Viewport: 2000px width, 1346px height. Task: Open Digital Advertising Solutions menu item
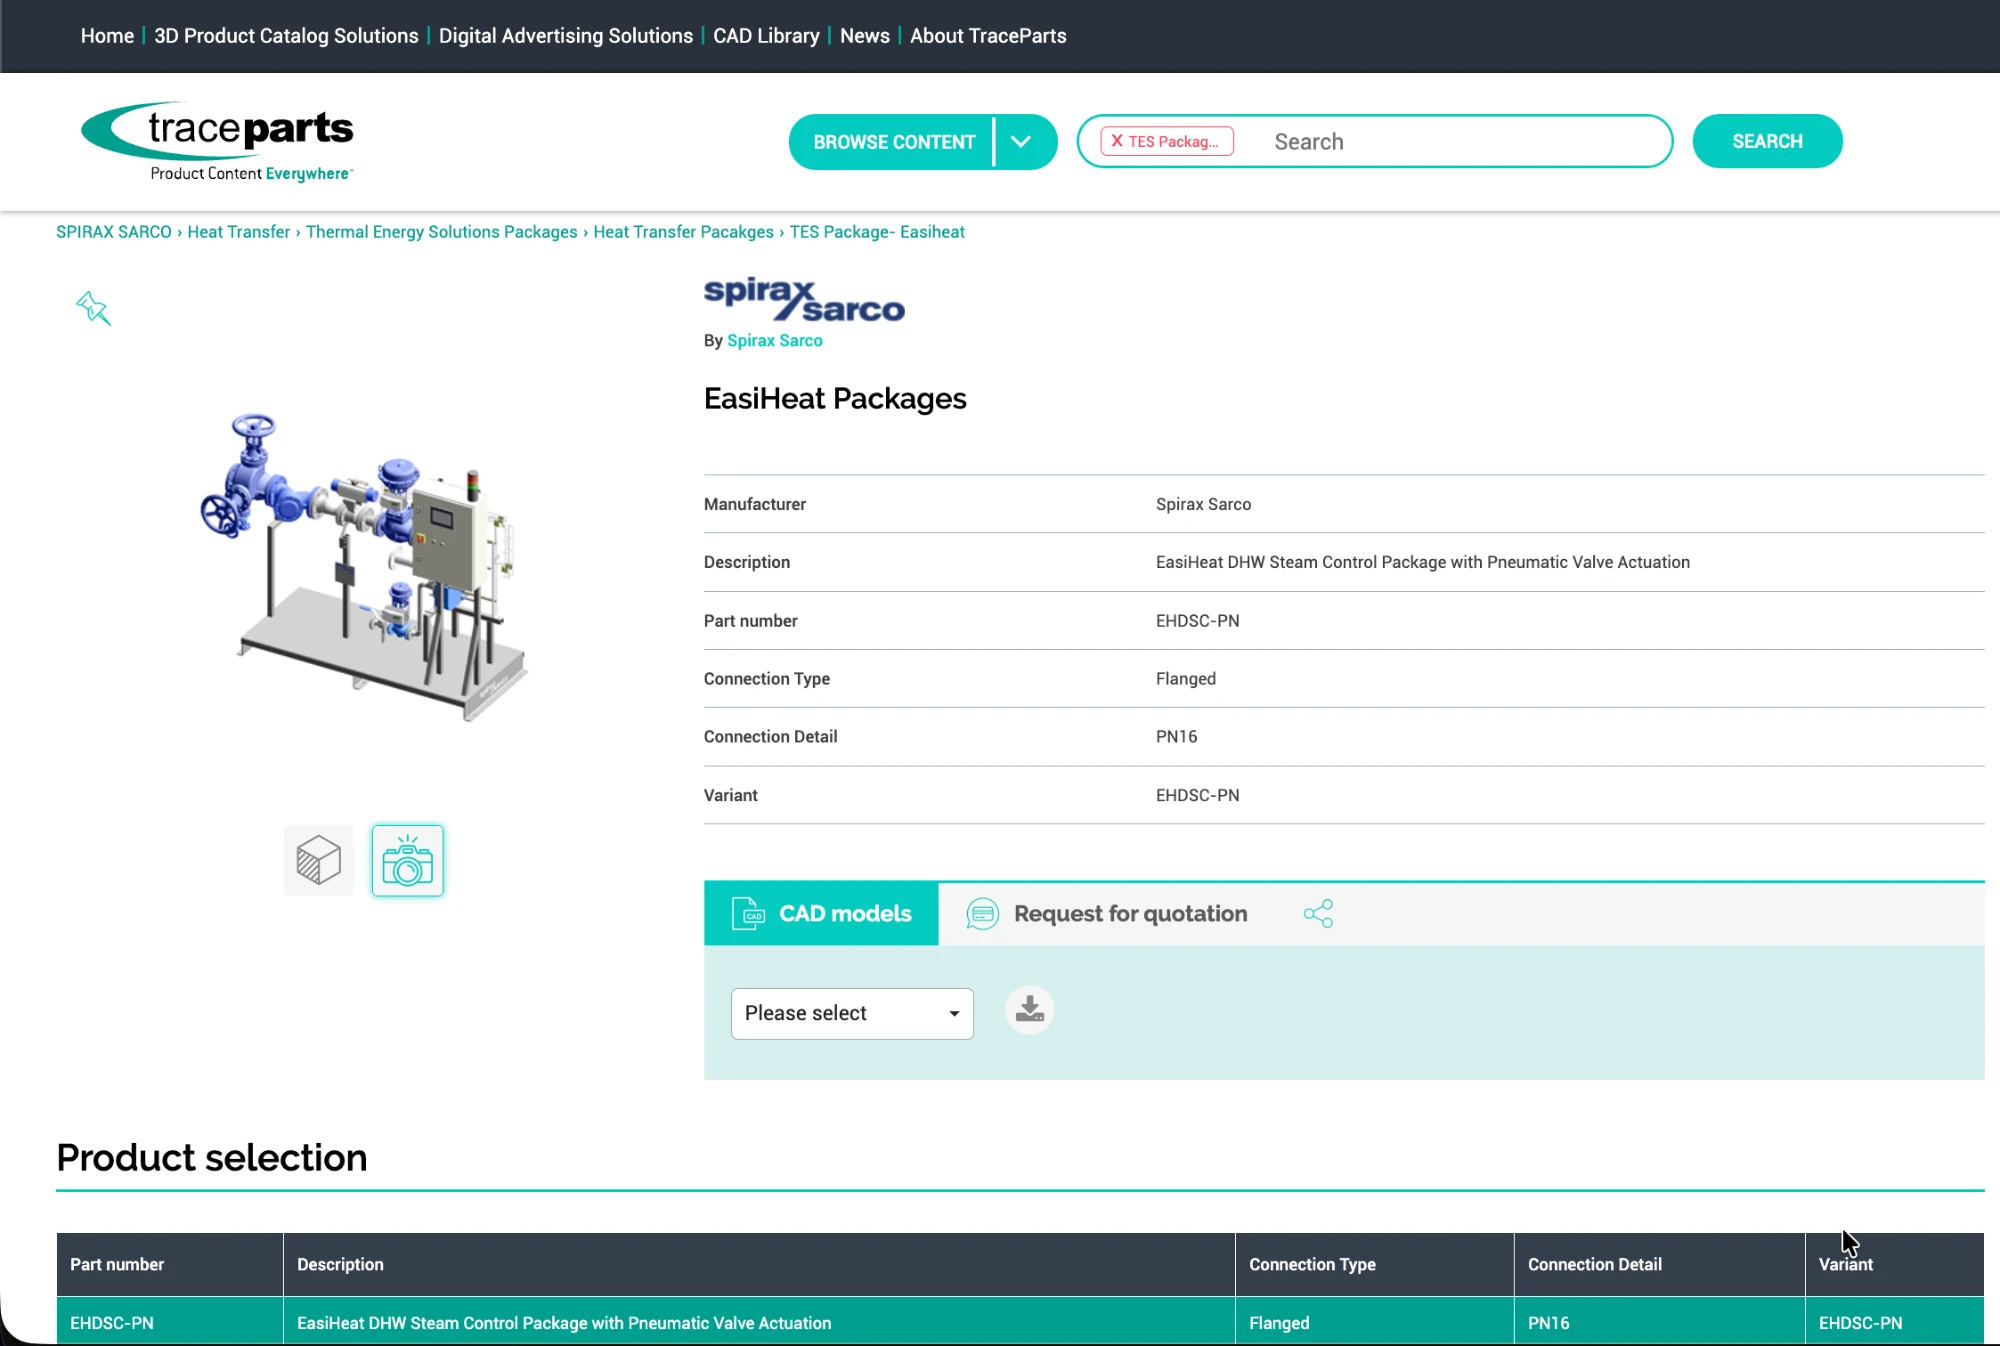(x=566, y=36)
